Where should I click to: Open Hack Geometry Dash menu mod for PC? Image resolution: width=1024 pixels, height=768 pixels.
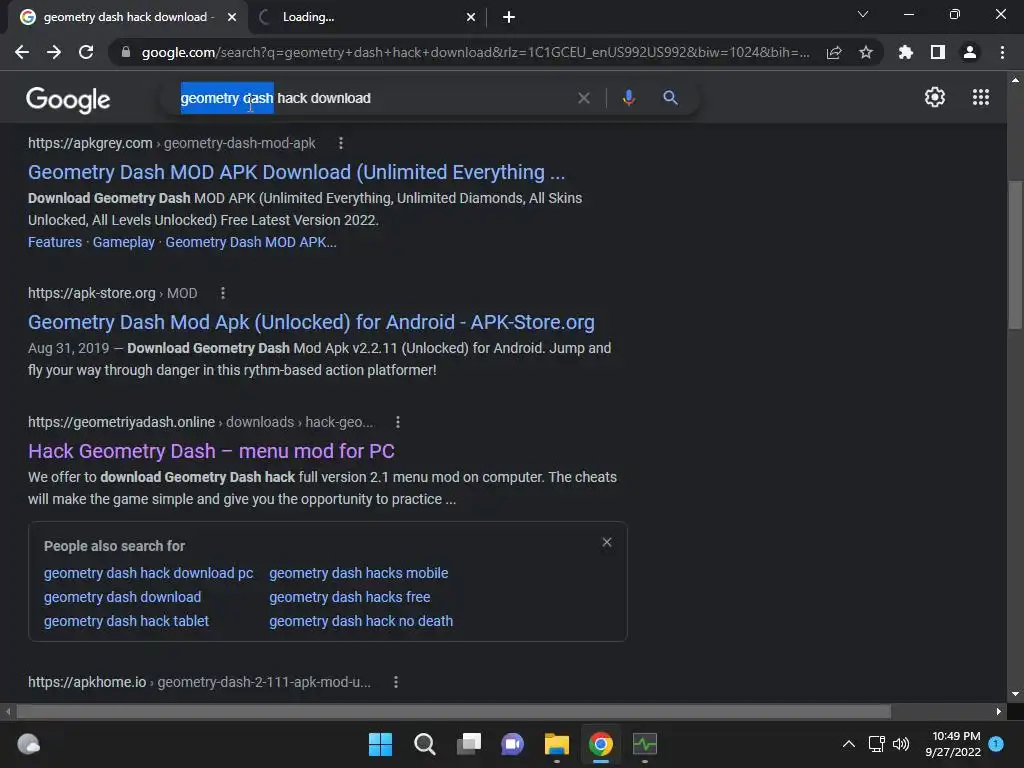pos(211,451)
